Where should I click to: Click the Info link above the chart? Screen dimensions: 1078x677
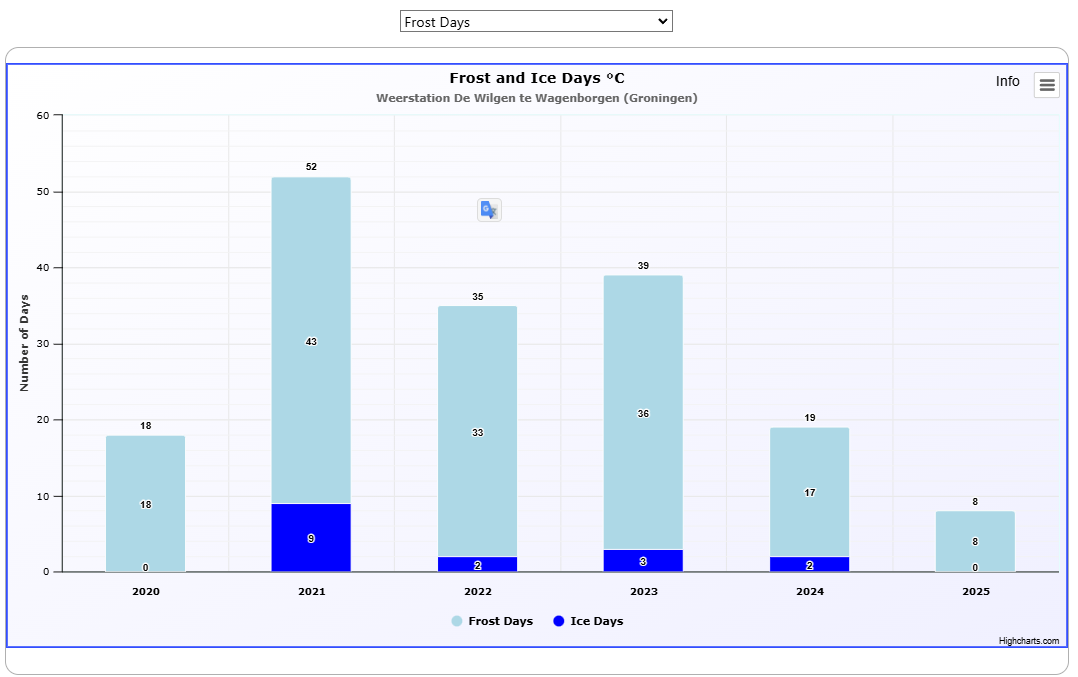(x=1007, y=81)
